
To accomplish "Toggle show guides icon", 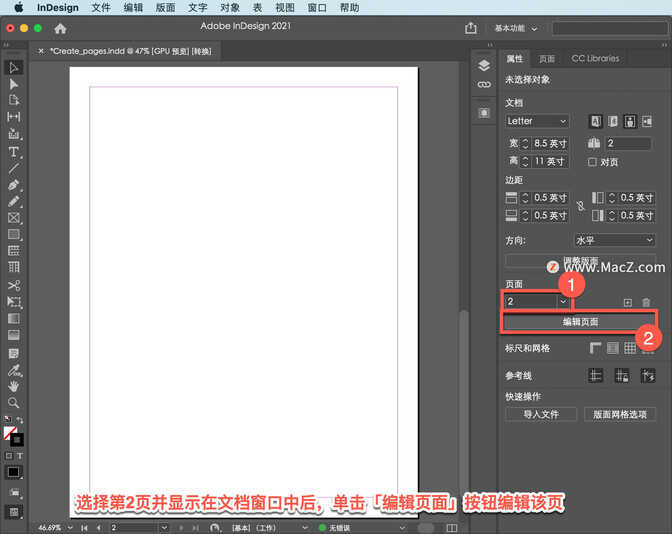I will click(x=595, y=376).
